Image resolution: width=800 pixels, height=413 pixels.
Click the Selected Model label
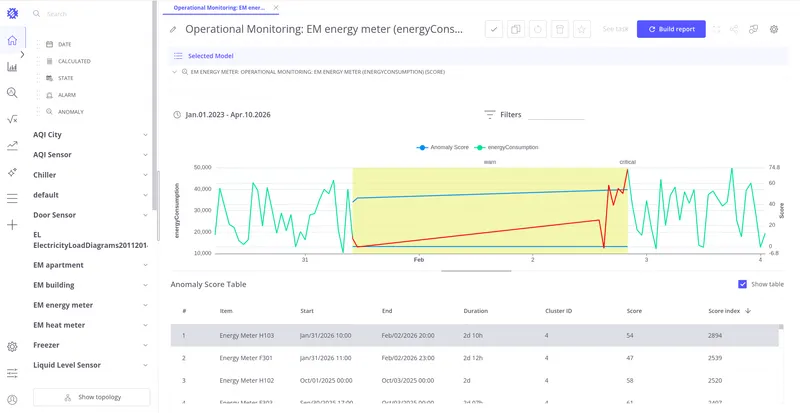pos(211,56)
